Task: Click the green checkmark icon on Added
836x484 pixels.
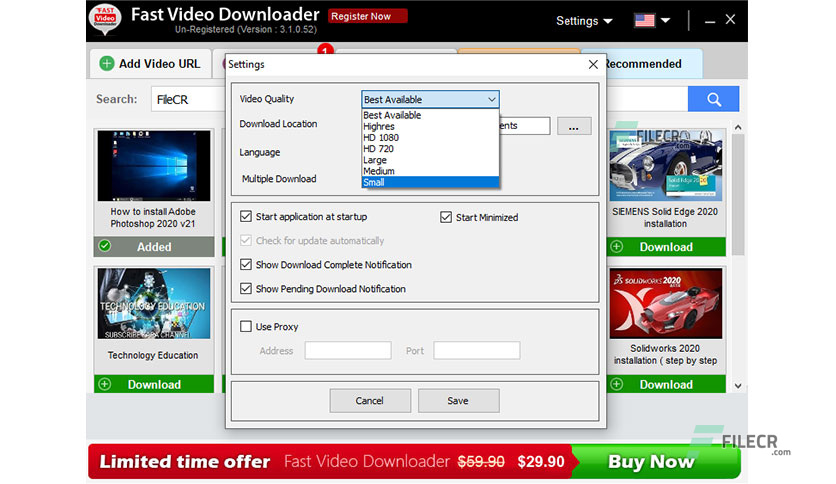Action: 105,246
